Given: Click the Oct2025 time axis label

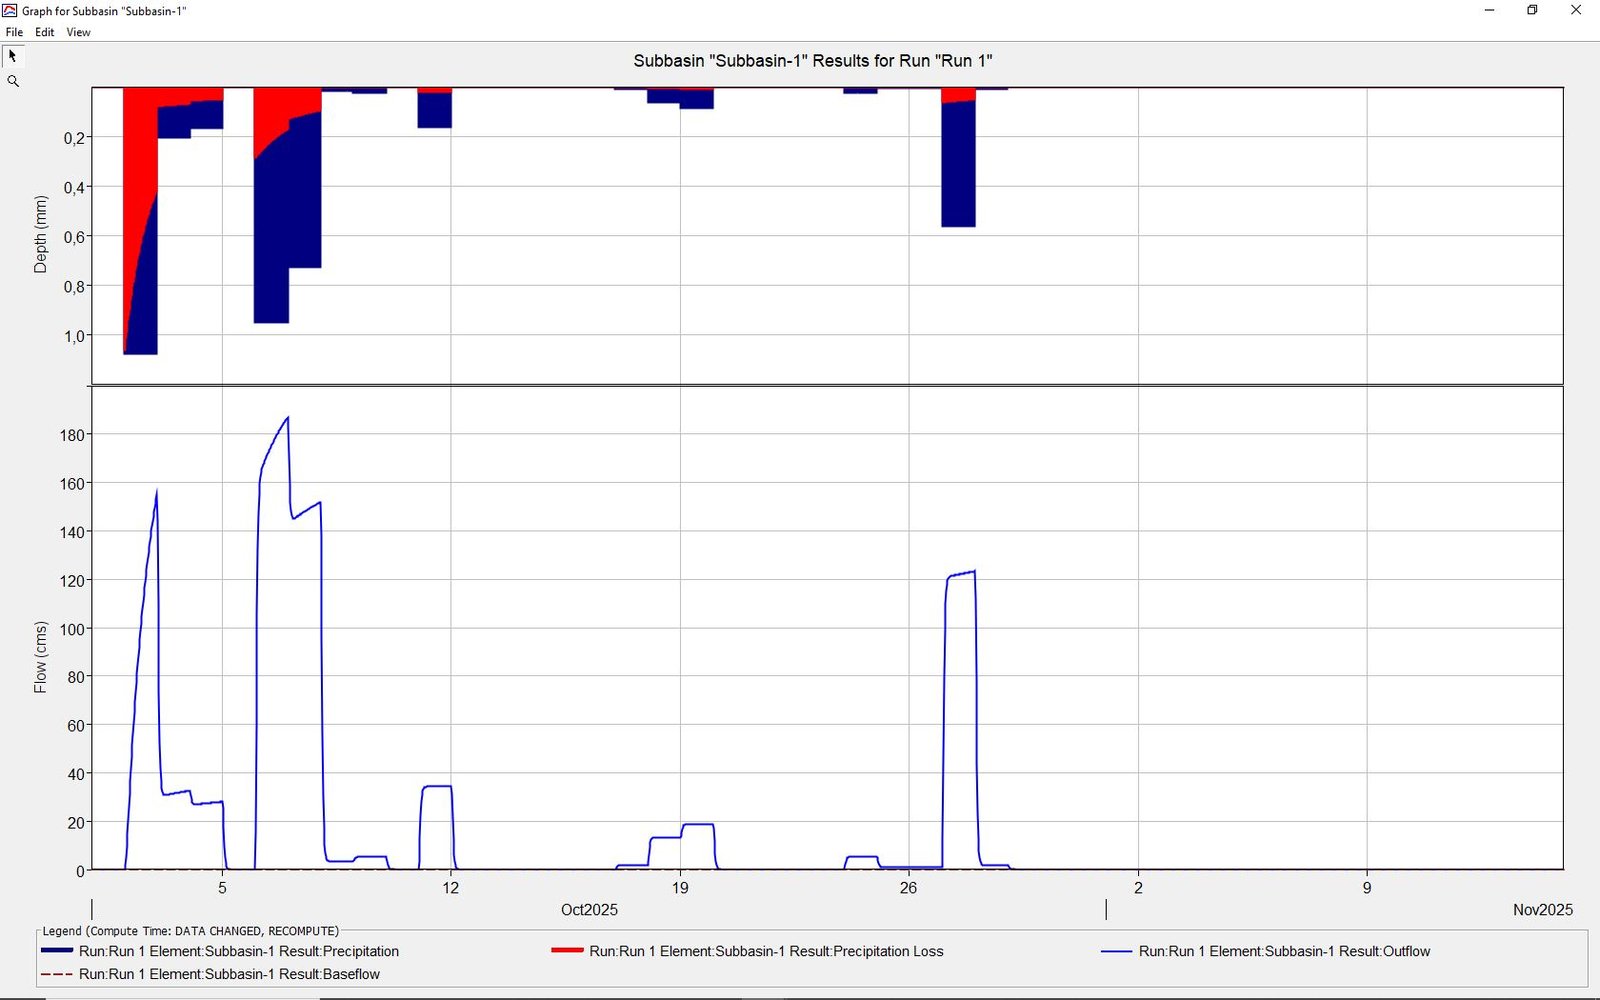Looking at the screenshot, I should (x=589, y=910).
